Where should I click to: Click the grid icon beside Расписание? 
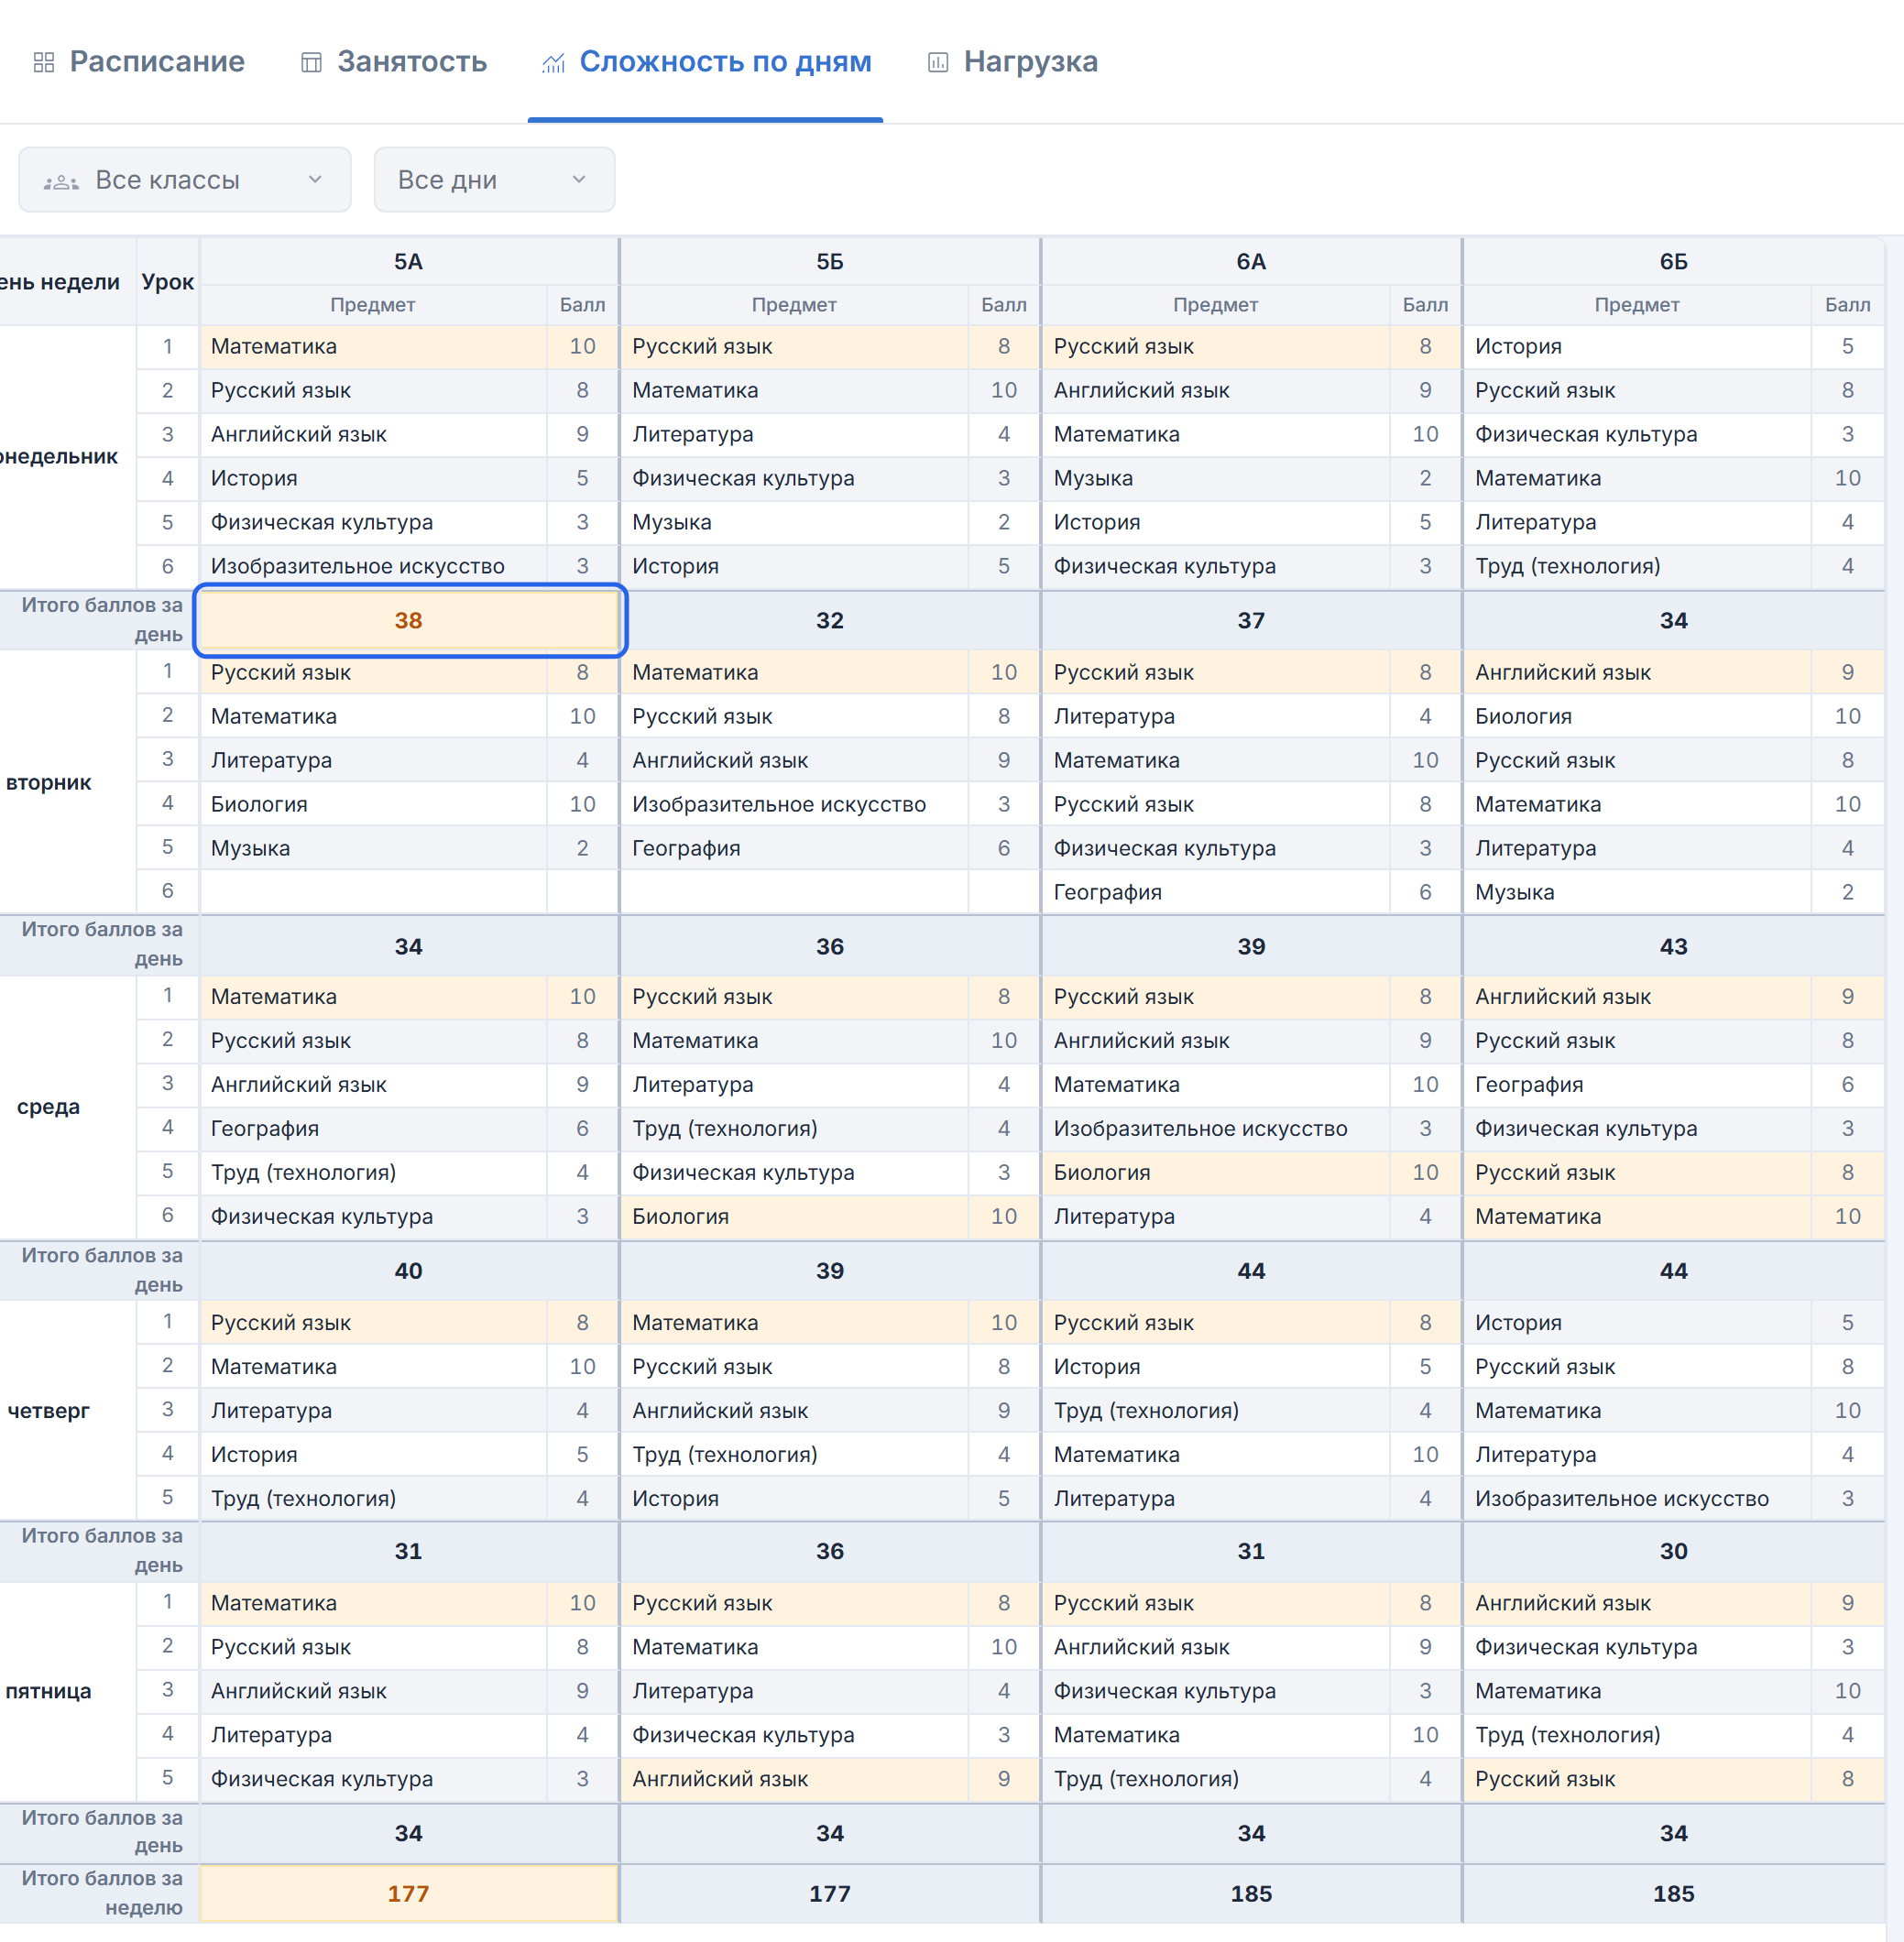pyautogui.click(x=43, y=62)
